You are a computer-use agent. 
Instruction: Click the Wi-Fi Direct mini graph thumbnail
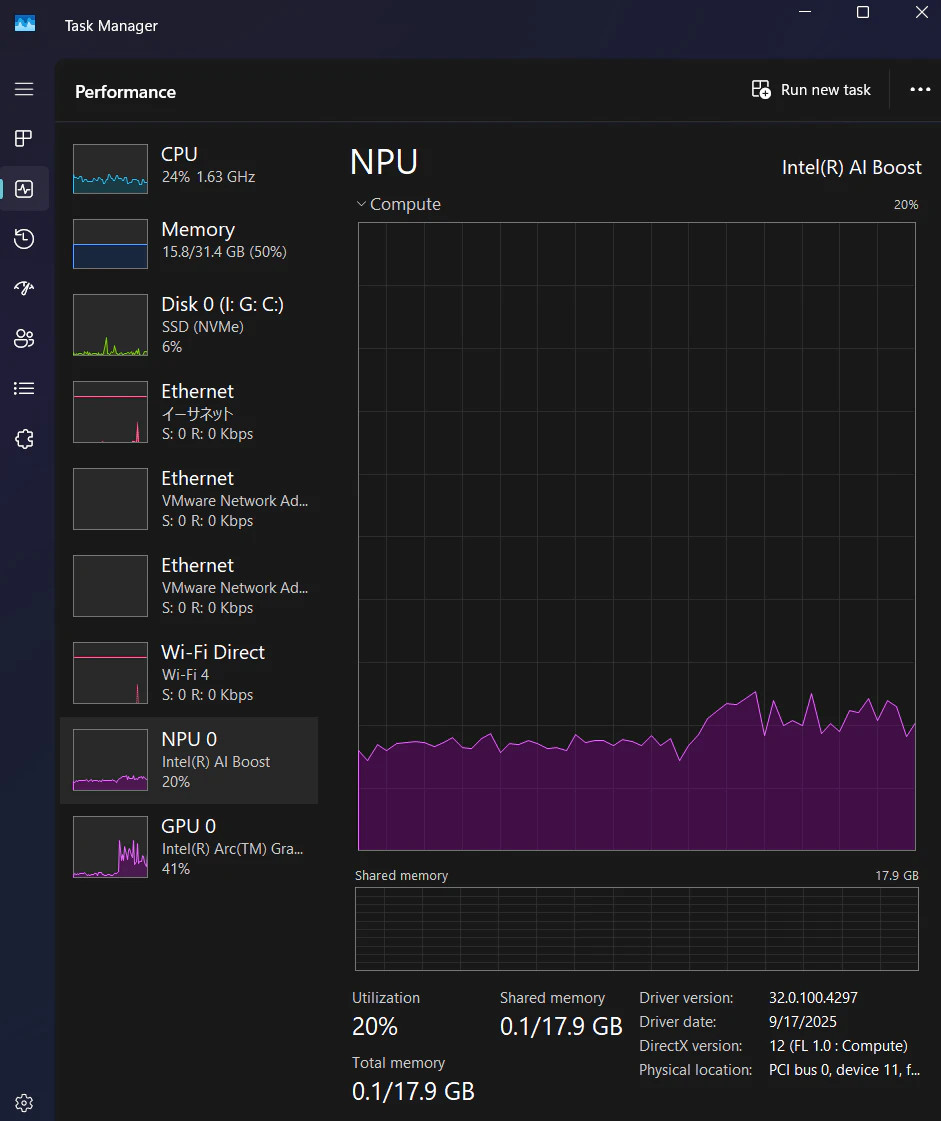[110, 673]
